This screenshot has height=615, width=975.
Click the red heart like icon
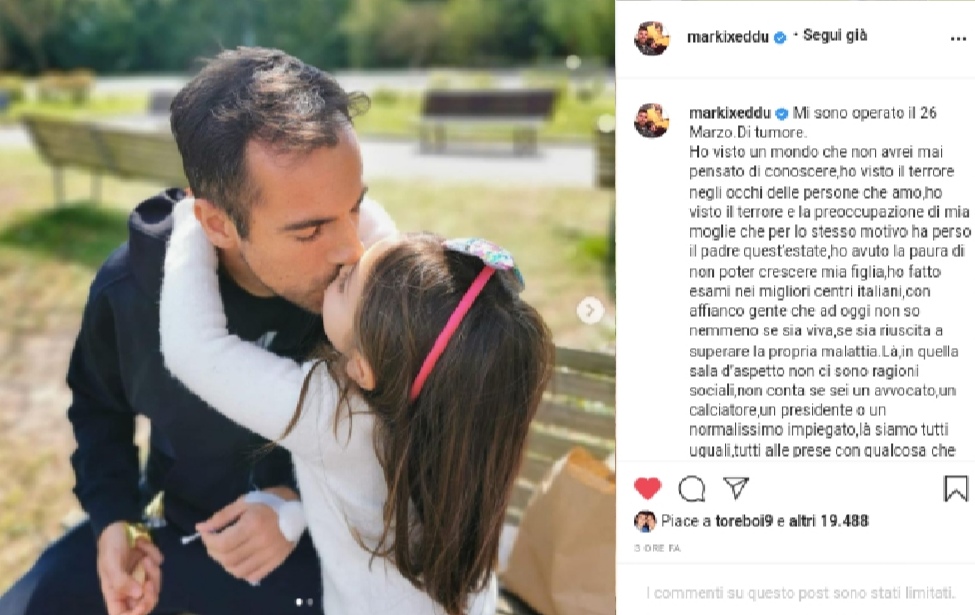point(647,488)
